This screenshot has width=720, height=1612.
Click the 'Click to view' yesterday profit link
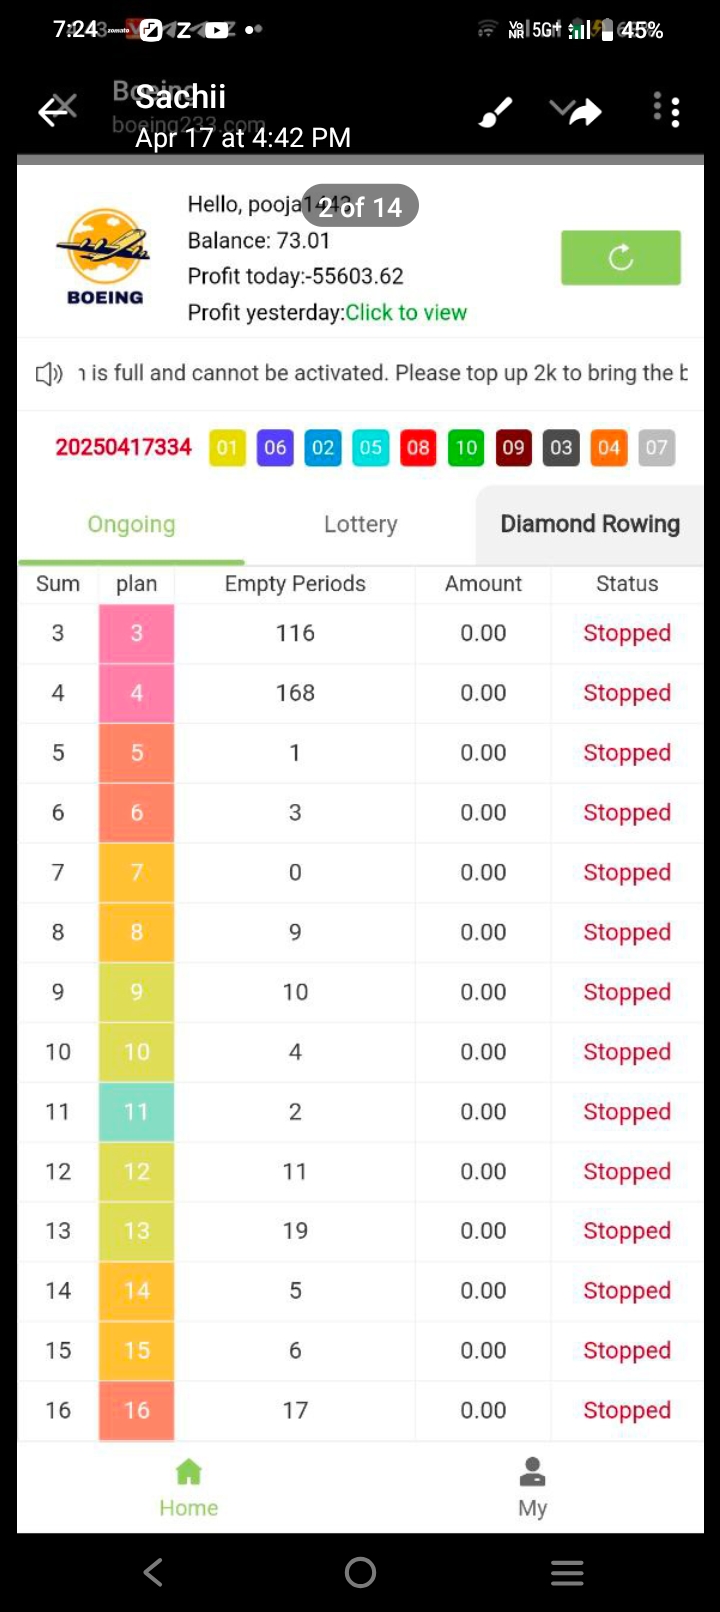tap(406, 313)
